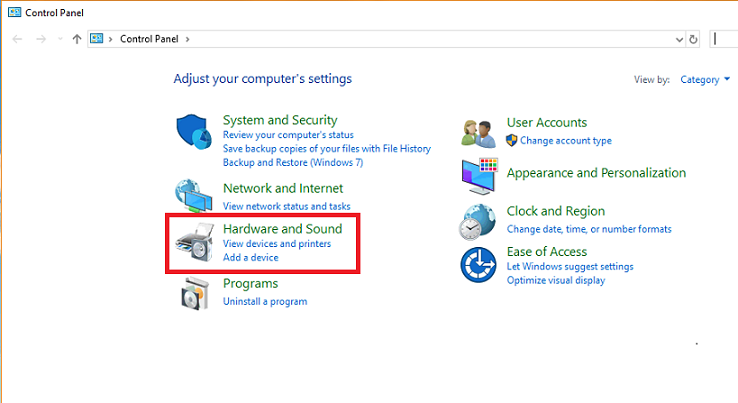Click the User Accounts people icon
The height and width of the screenshot is (403, 738).
coord(479,131)
